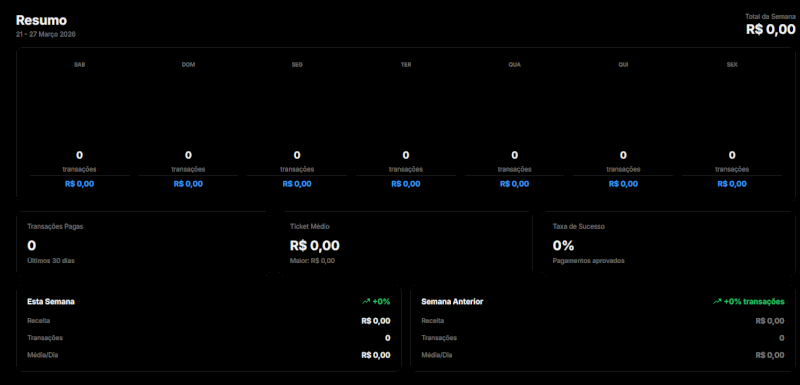Click the blue R$ 0,00 amount for QUI

pos(623,184)
